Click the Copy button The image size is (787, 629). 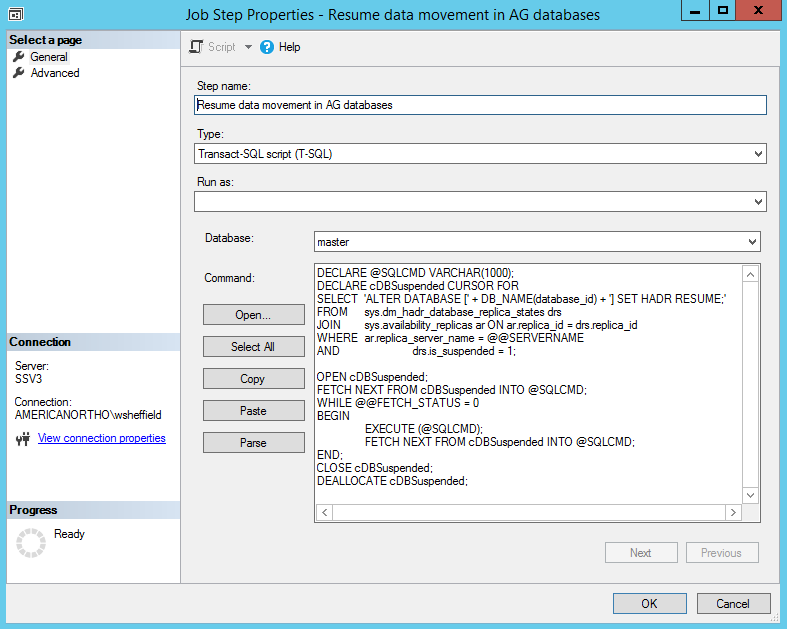click(253, 379)
